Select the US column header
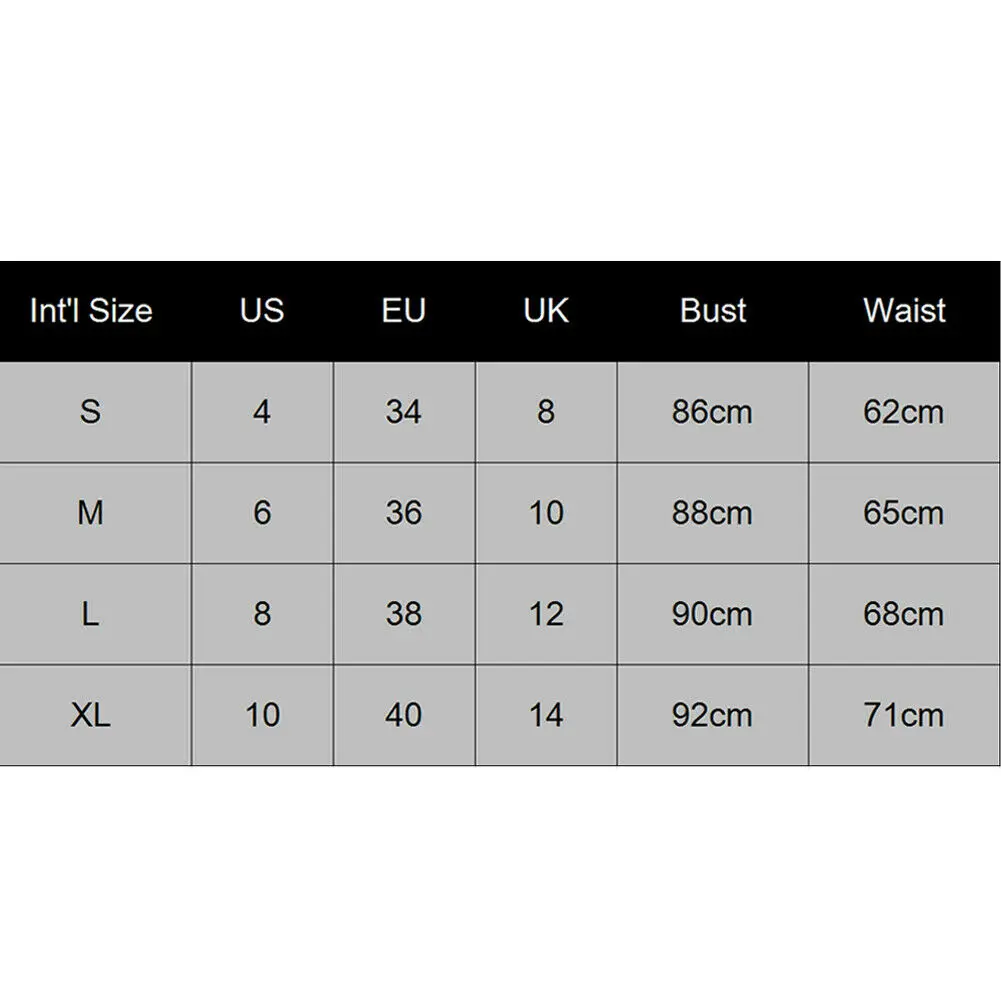Image resolution: width=1001 pixels, height=1001 pixels. pyautogui.click(x=262, y=311)
